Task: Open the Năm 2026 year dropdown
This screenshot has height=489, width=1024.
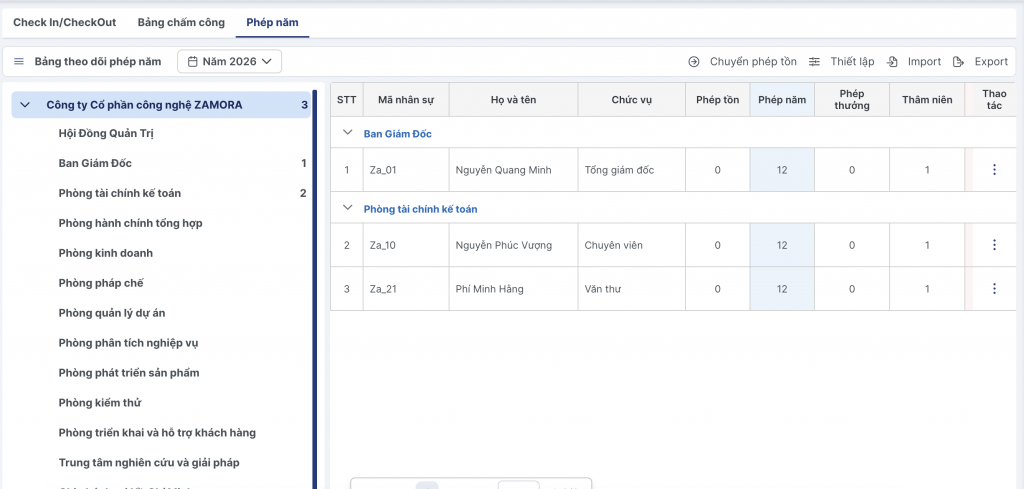Action: (x=230, y=62)
